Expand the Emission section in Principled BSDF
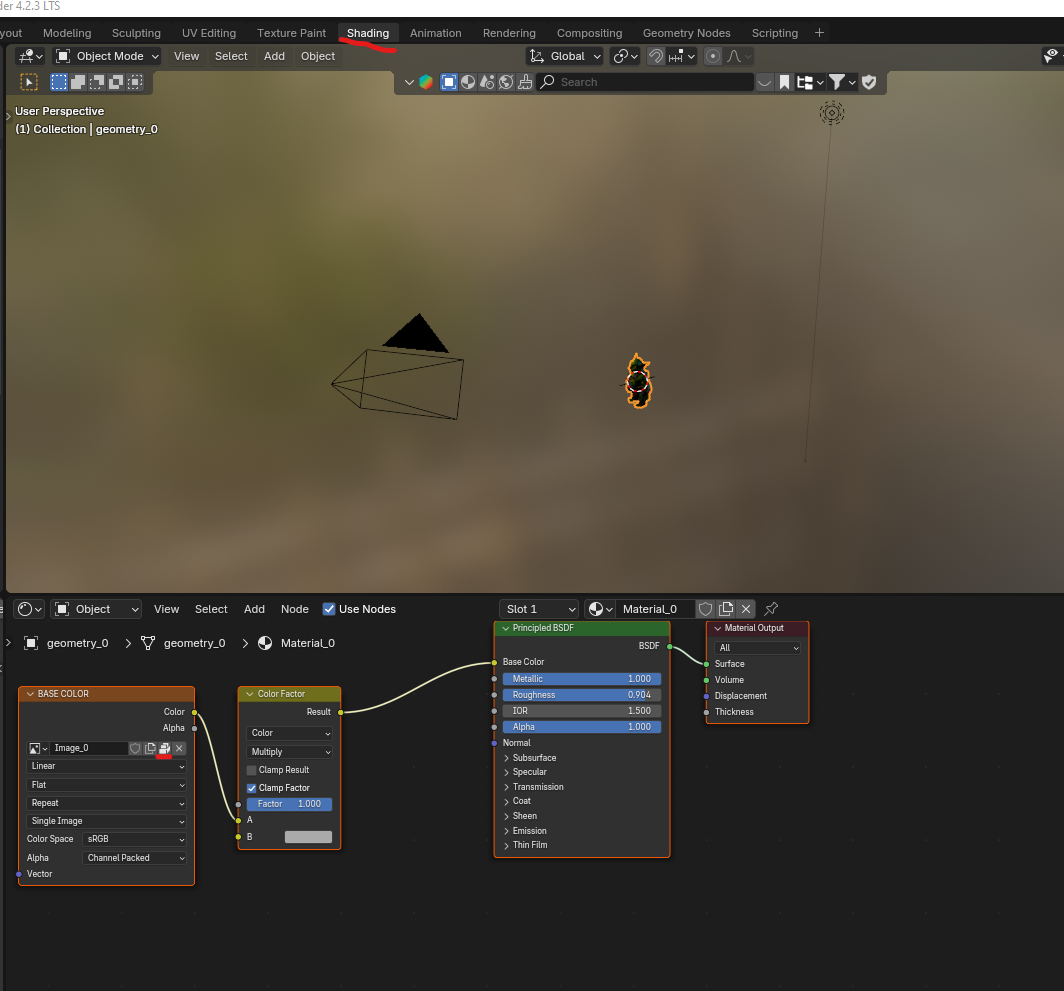 coord(529,831)
